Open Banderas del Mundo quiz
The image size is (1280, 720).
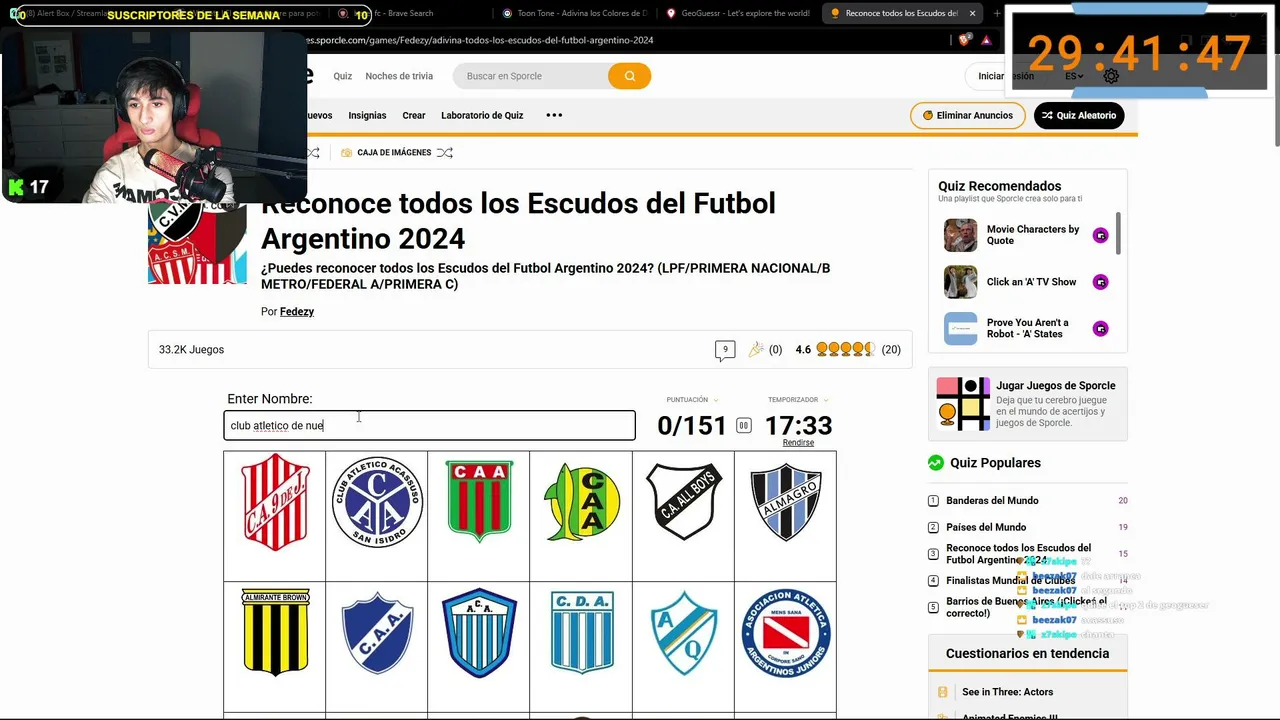pyautogui.click(x=992, y=501)
